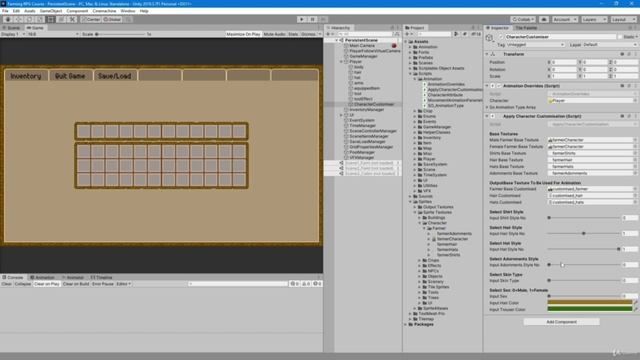Viewport: 640px width, 360px height.
Task: Expand the Player object in Hierarchy
Action: [342, 62]
